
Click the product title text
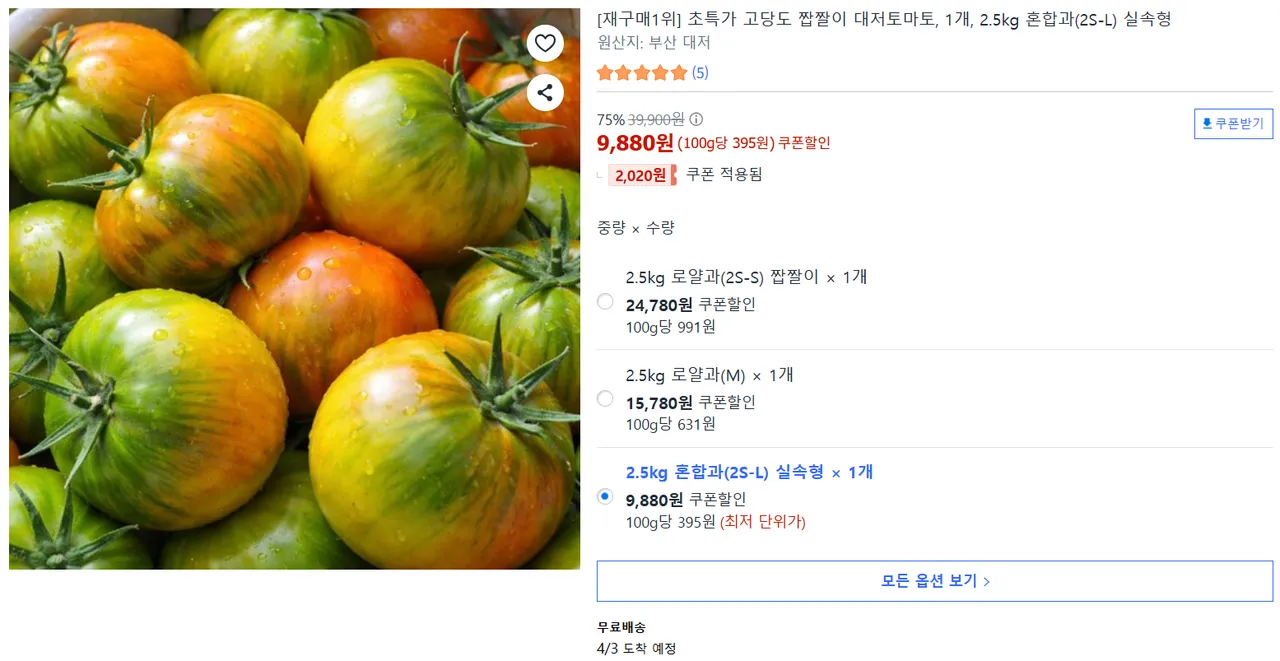(x=883, y=19)
